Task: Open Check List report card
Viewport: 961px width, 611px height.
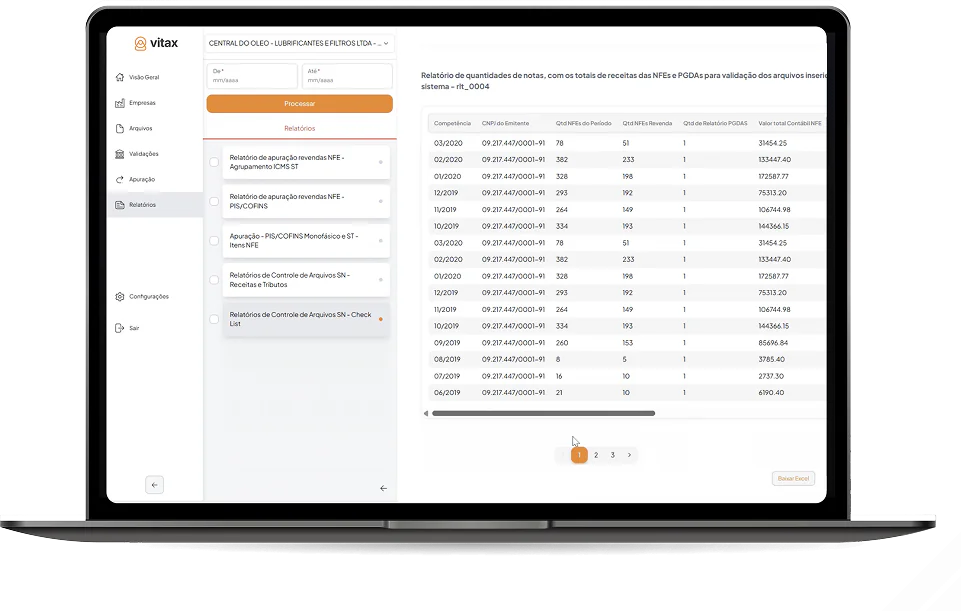Action: (x=306, y=319)
